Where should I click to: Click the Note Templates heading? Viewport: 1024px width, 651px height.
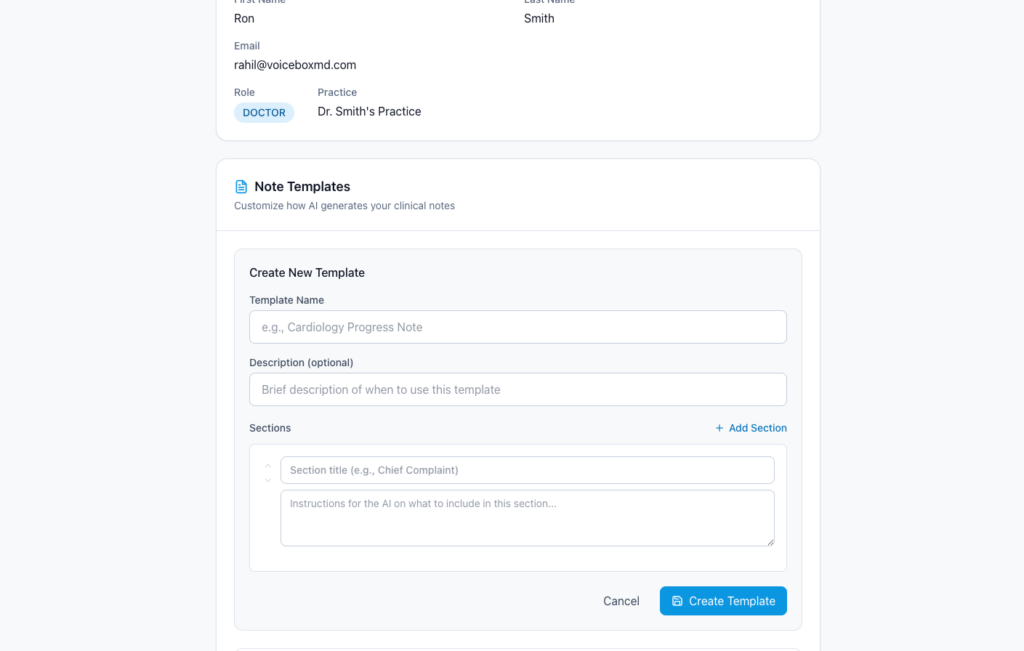point(302,187)
